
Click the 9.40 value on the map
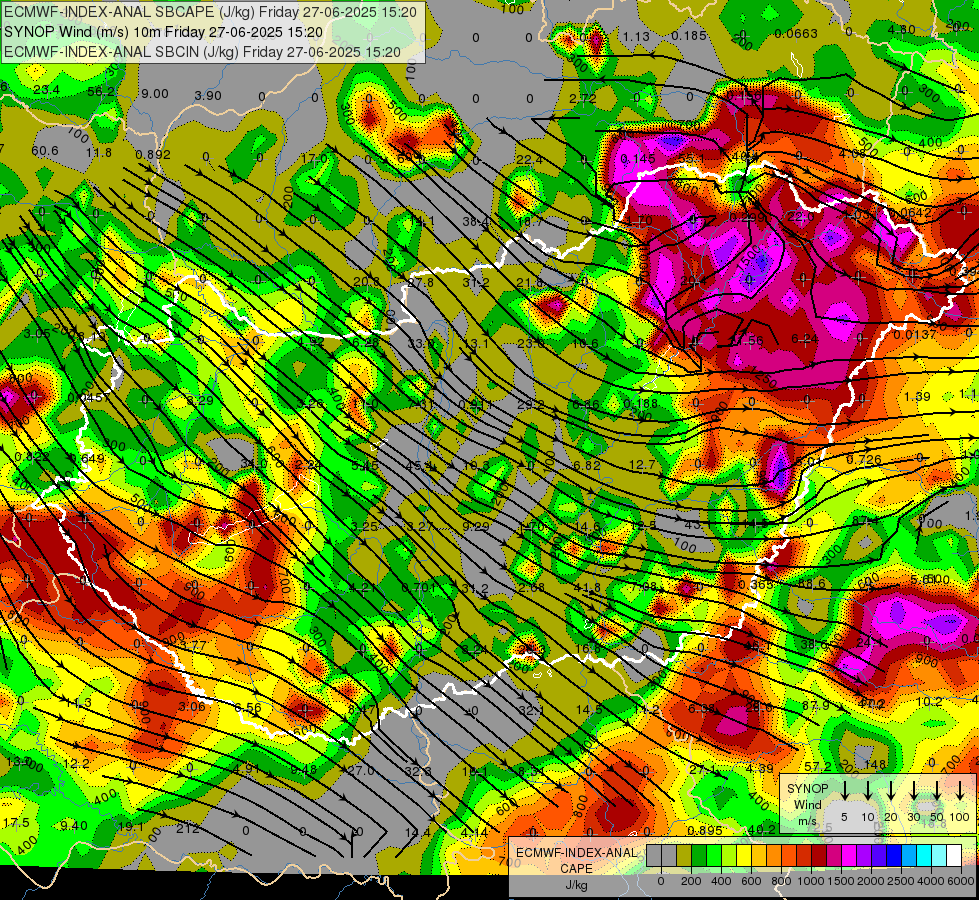[74, 826]
